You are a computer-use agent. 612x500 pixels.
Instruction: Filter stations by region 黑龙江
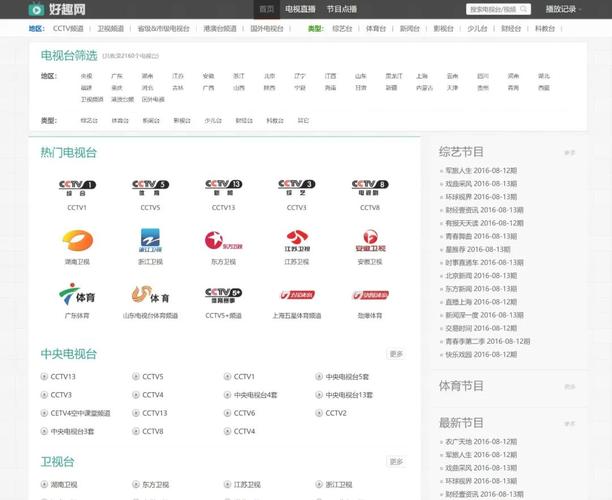point(394,76)
